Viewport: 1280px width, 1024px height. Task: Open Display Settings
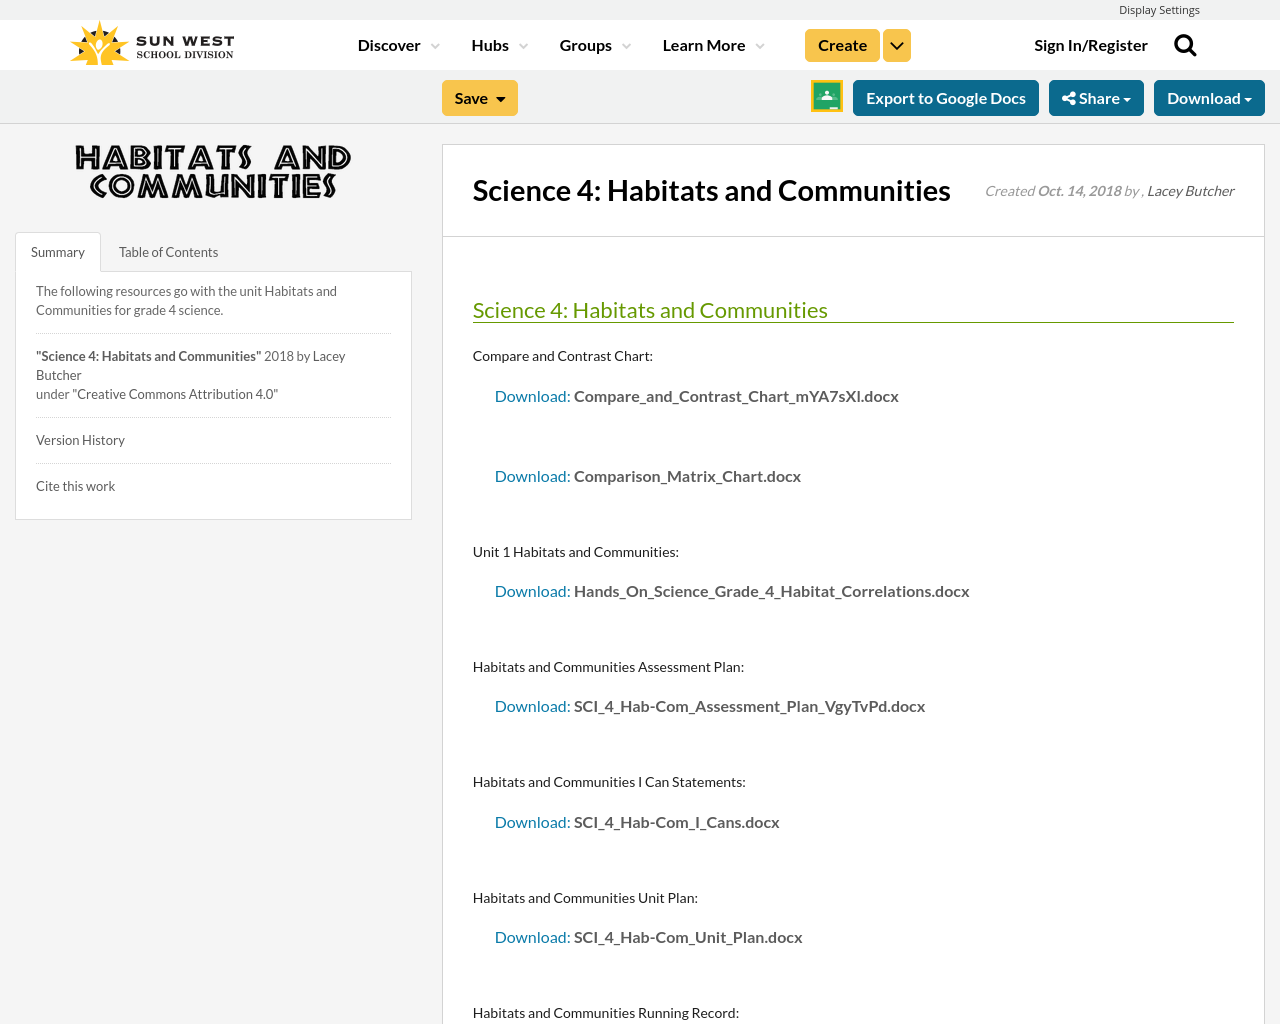point(1159,9)
